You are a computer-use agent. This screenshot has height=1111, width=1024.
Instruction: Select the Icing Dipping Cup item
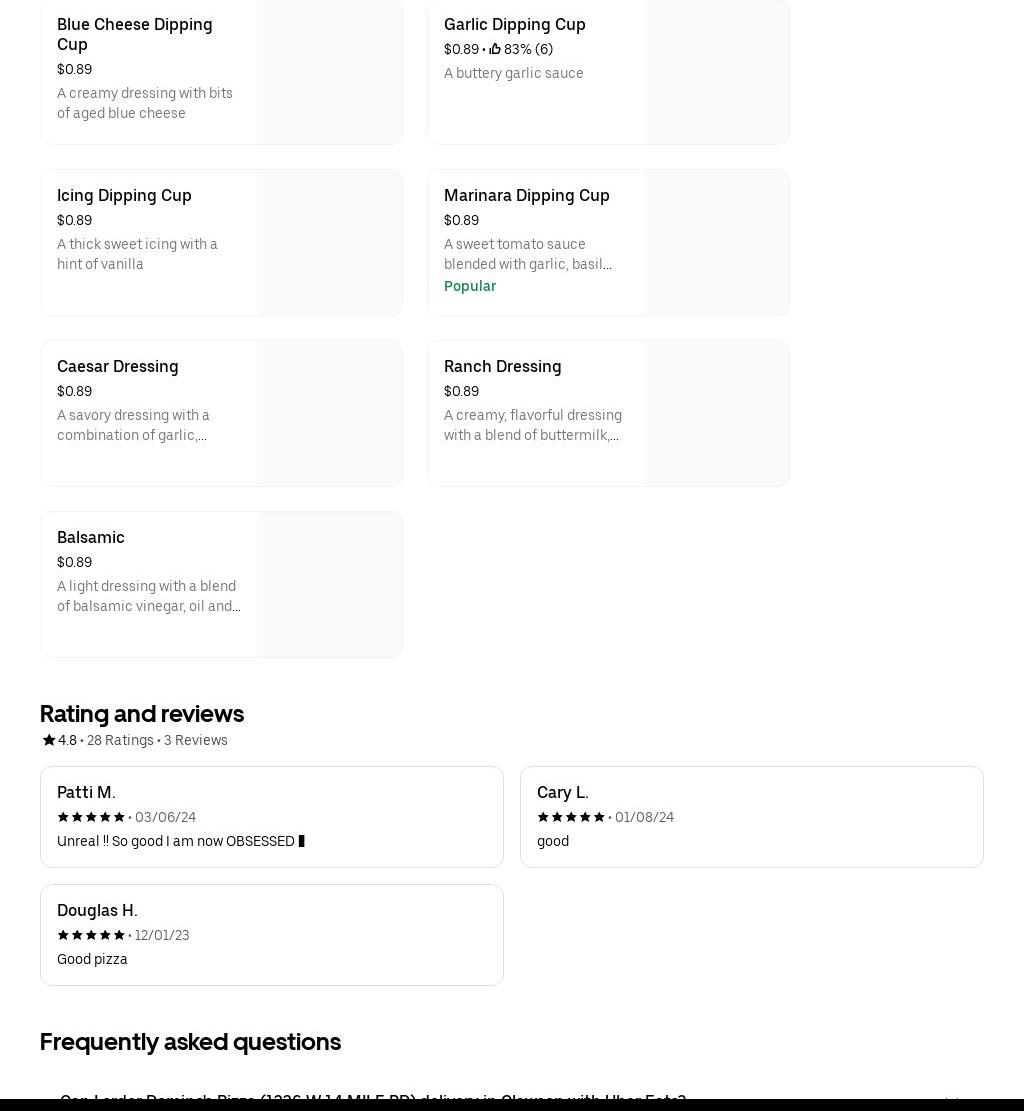click(124, 196)
